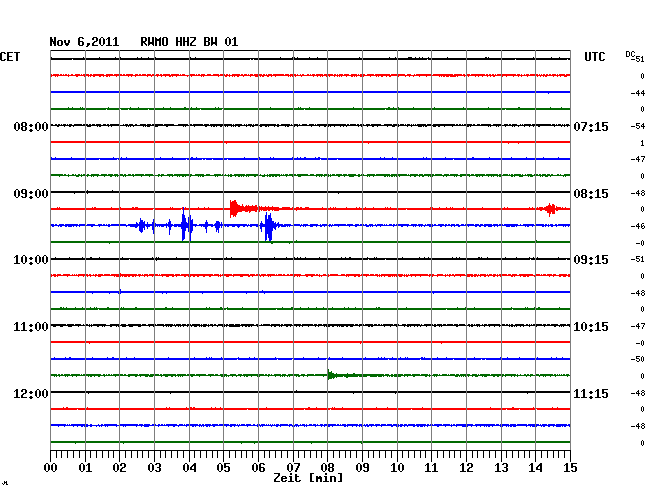The height and width of the screenshot is (494, 650).
Task: Click the '09:15' UTC time label
Action: pyautogui.click(x=591, y=260)
